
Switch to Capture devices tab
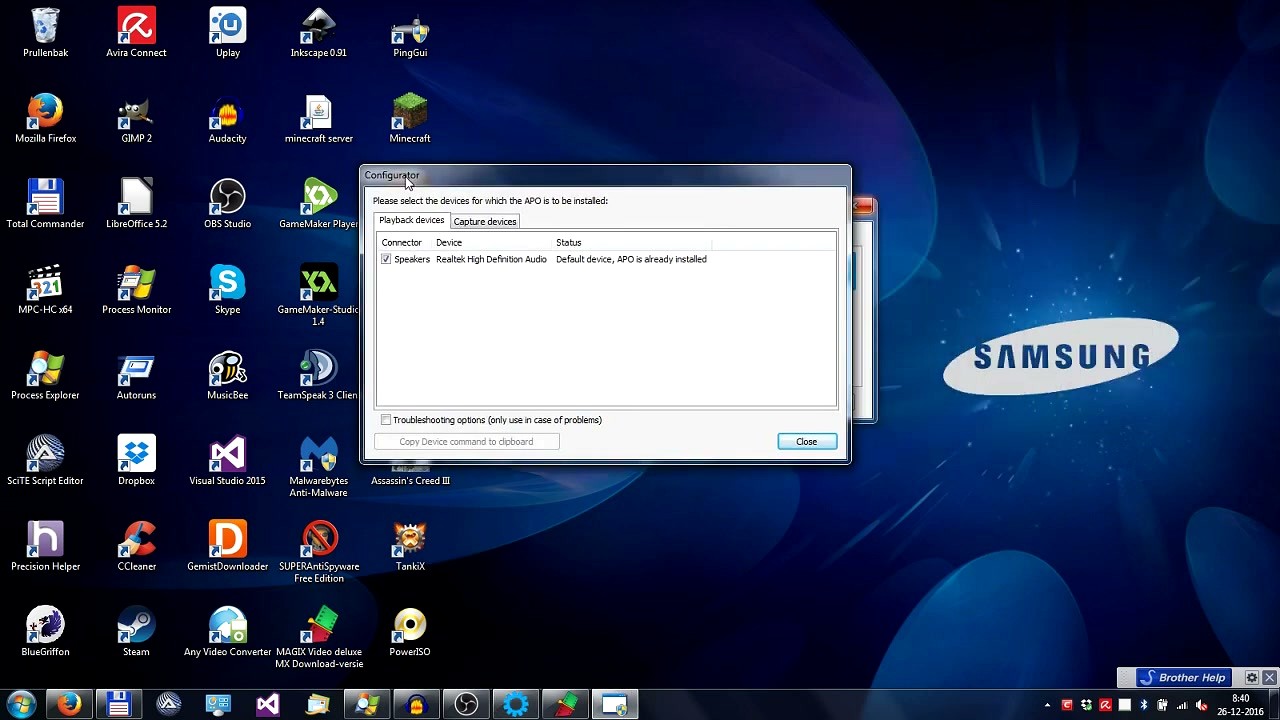point(485,222)
